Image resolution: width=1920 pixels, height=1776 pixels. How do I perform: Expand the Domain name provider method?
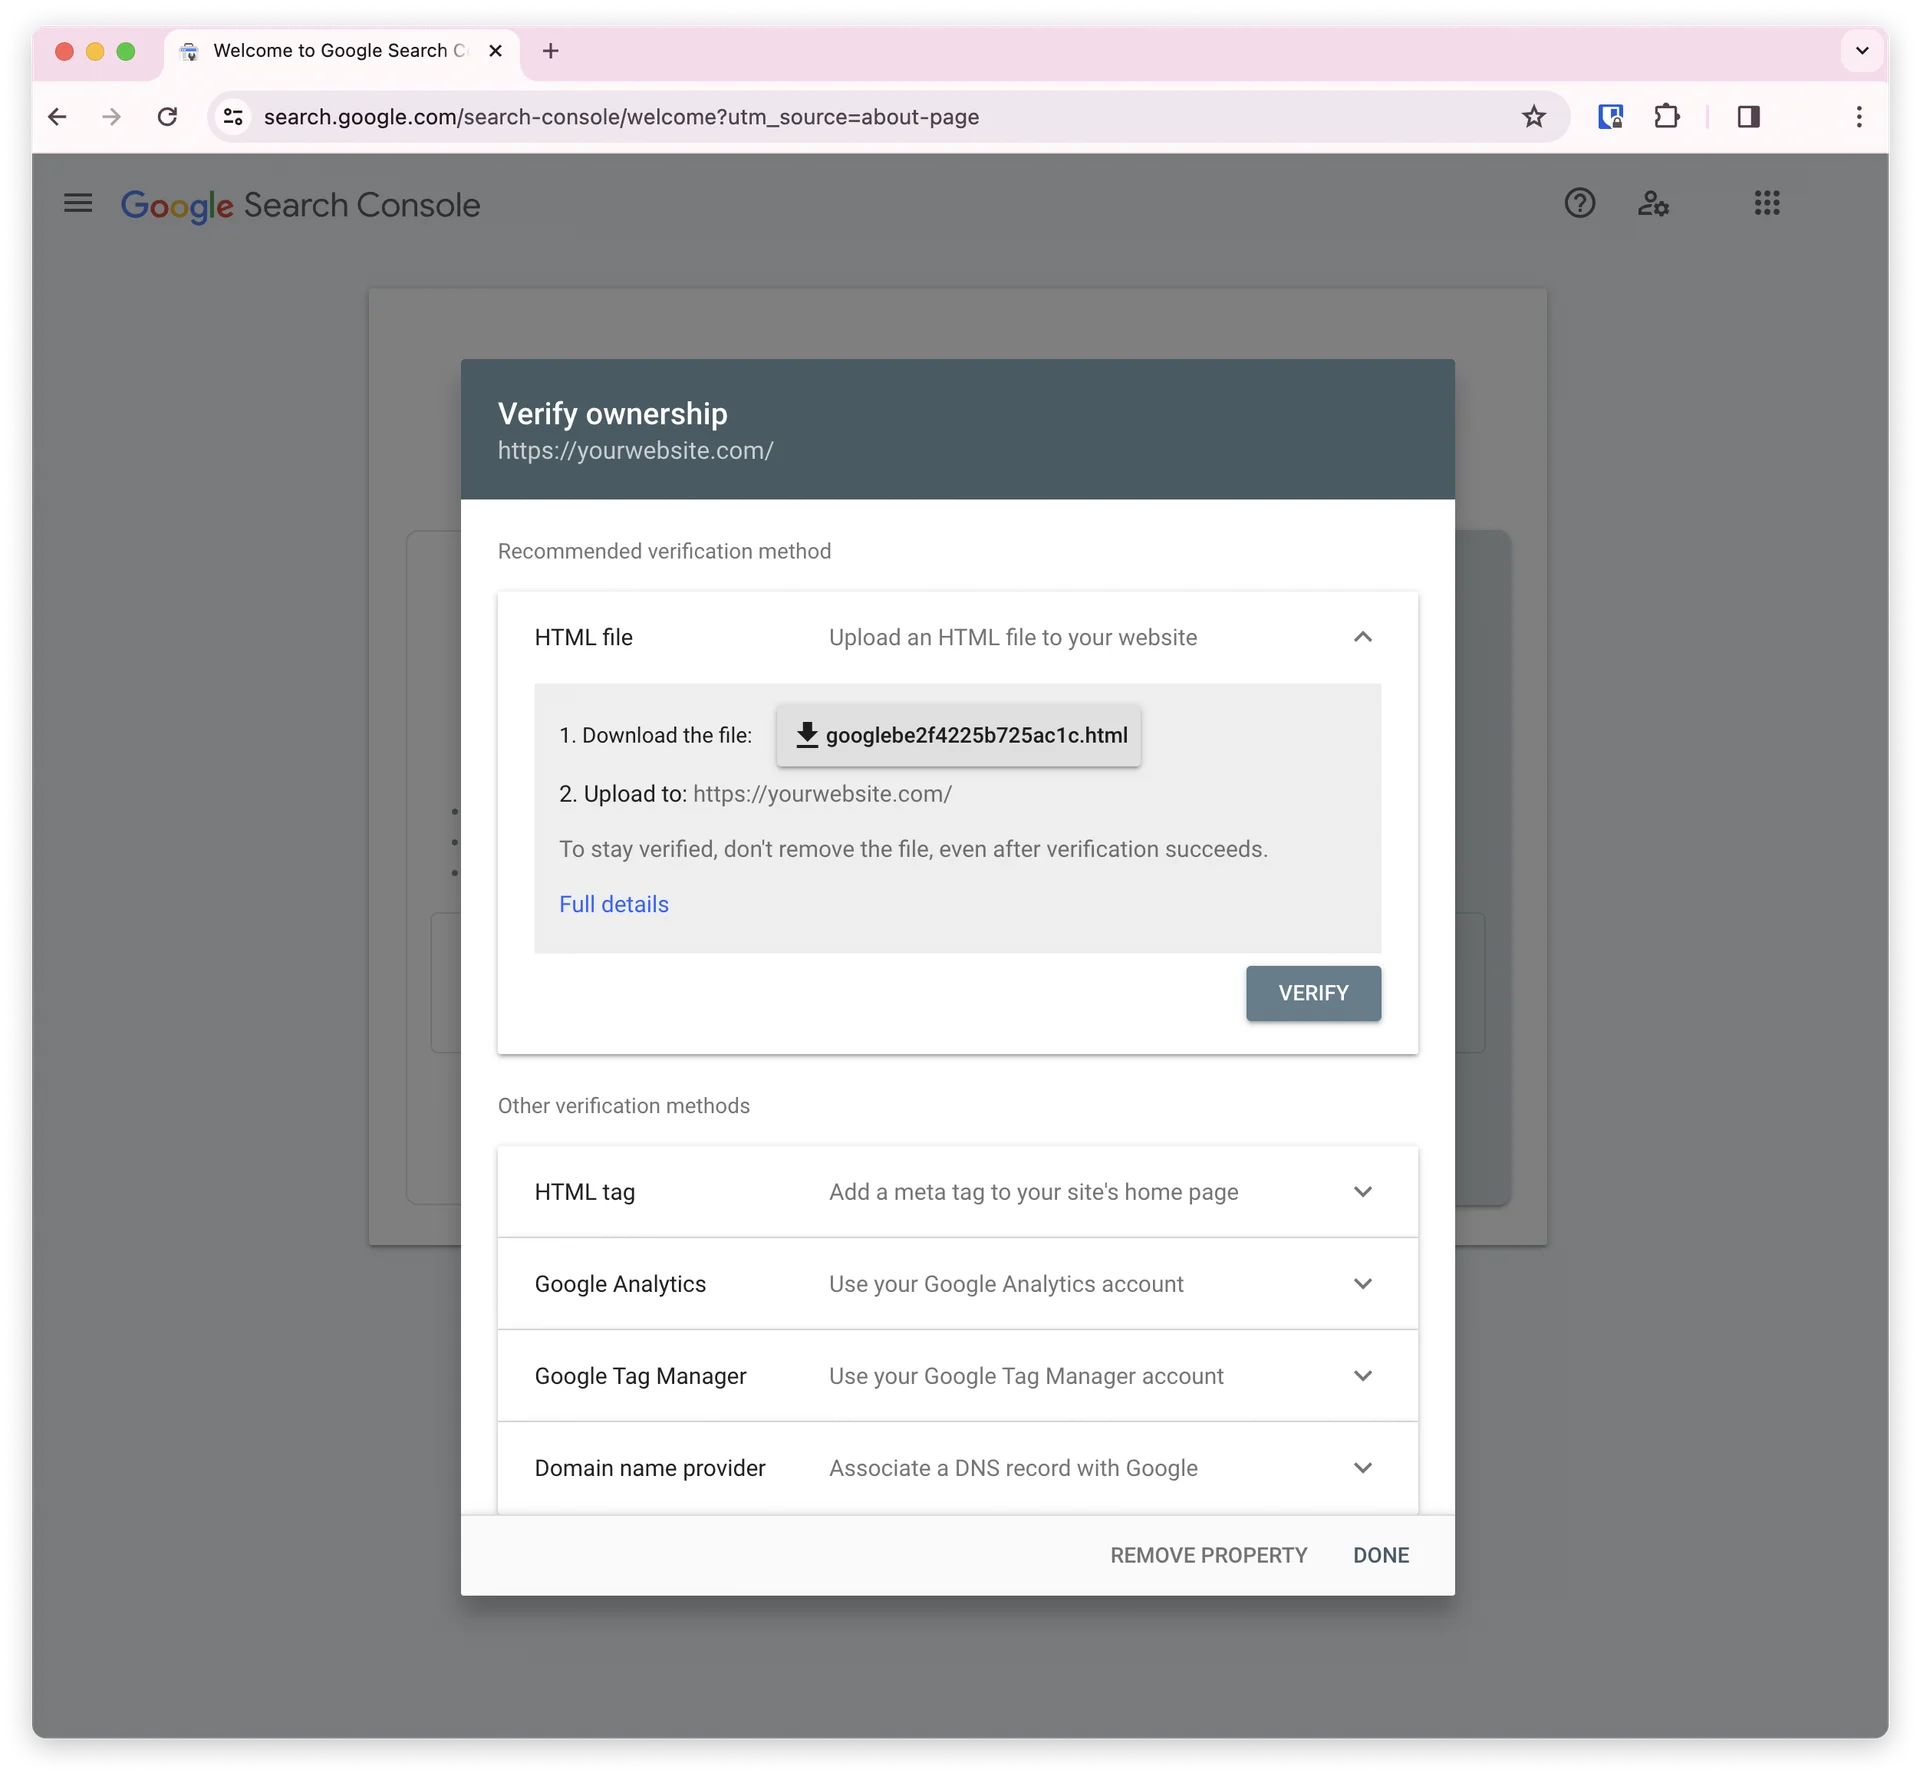[x=1363, y=1467]
